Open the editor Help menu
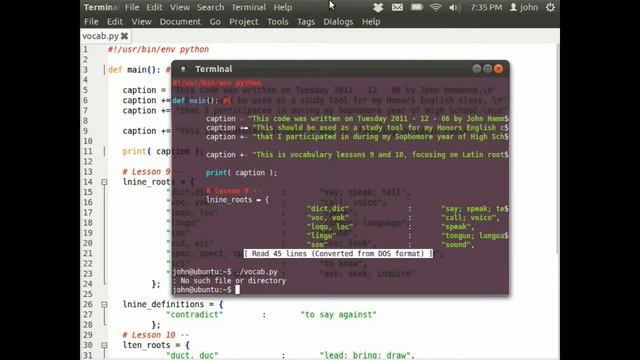Image resolution: width=640 pixels, height=360 pixels. click(x=371, y=22)
